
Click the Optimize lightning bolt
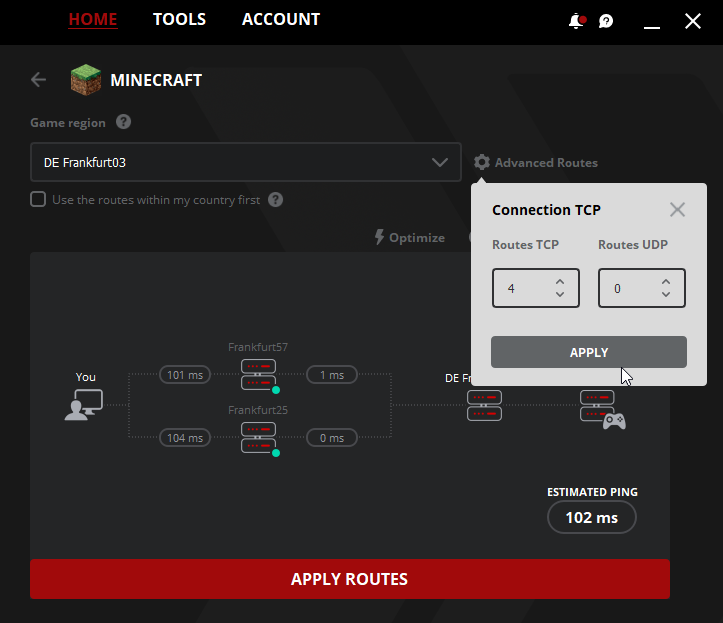[x=379, y=237]
